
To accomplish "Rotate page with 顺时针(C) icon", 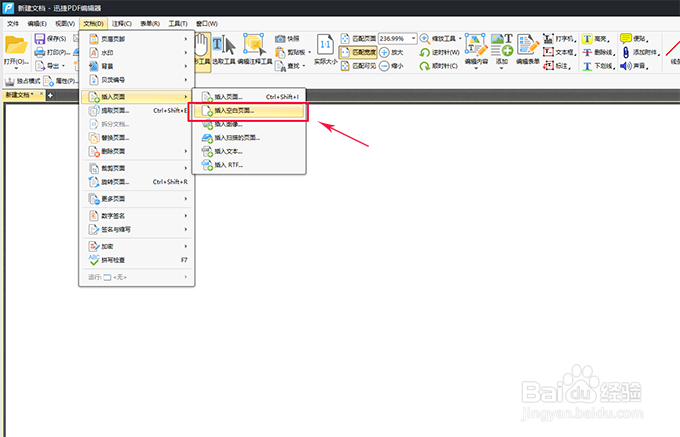I will click(x=425, y=66).
